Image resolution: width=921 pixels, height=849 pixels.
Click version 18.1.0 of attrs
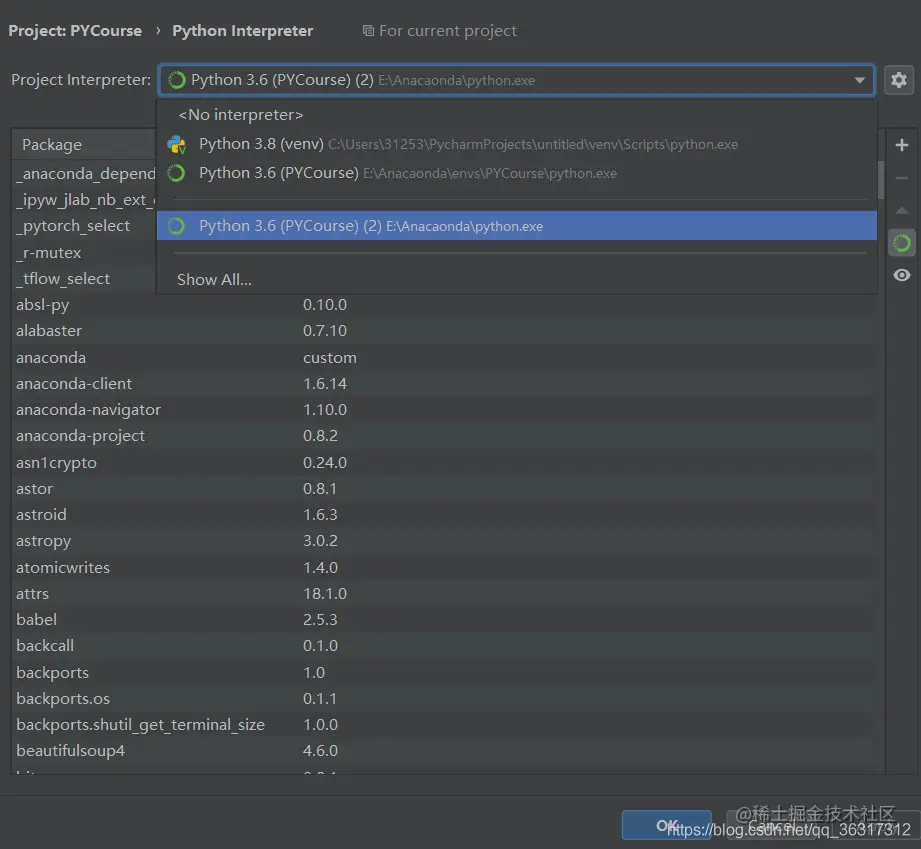(325, 593)
